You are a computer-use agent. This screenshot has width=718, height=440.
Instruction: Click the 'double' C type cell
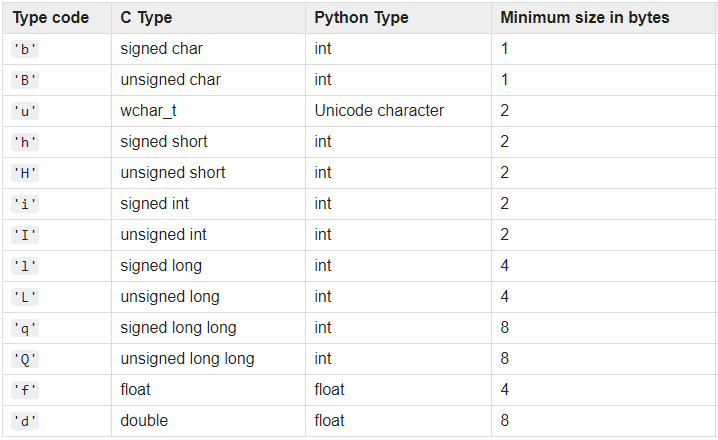(144, 421)
